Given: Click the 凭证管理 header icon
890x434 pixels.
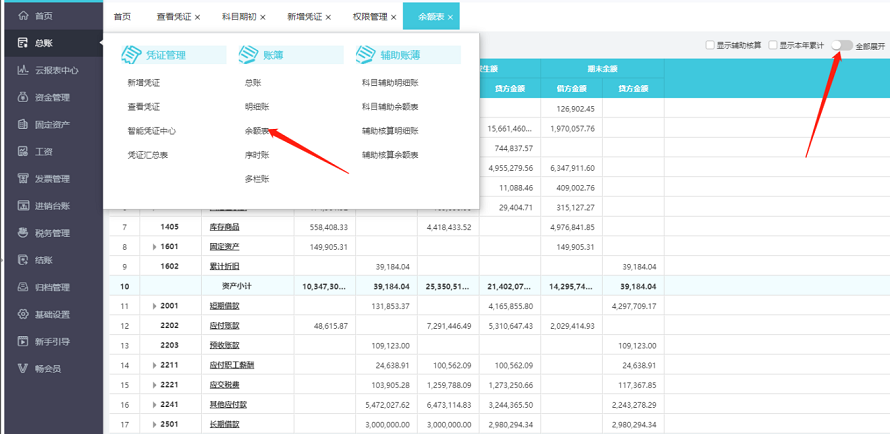Looking at the screenshot, I should (x=131, y=54).
